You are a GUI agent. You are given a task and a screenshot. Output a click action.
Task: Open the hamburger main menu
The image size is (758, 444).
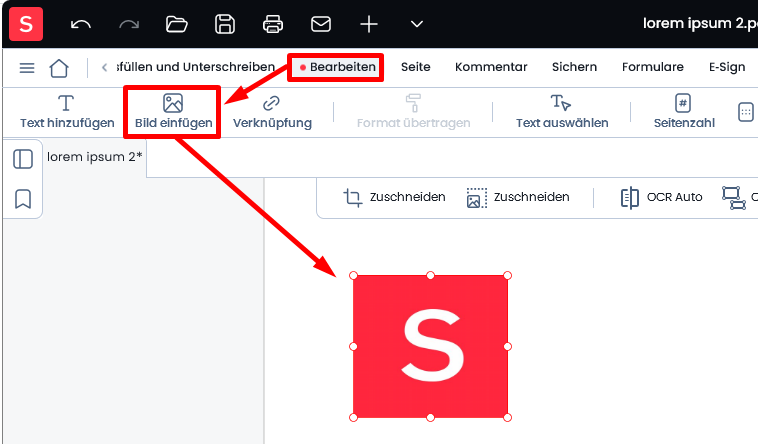[27, 68]
